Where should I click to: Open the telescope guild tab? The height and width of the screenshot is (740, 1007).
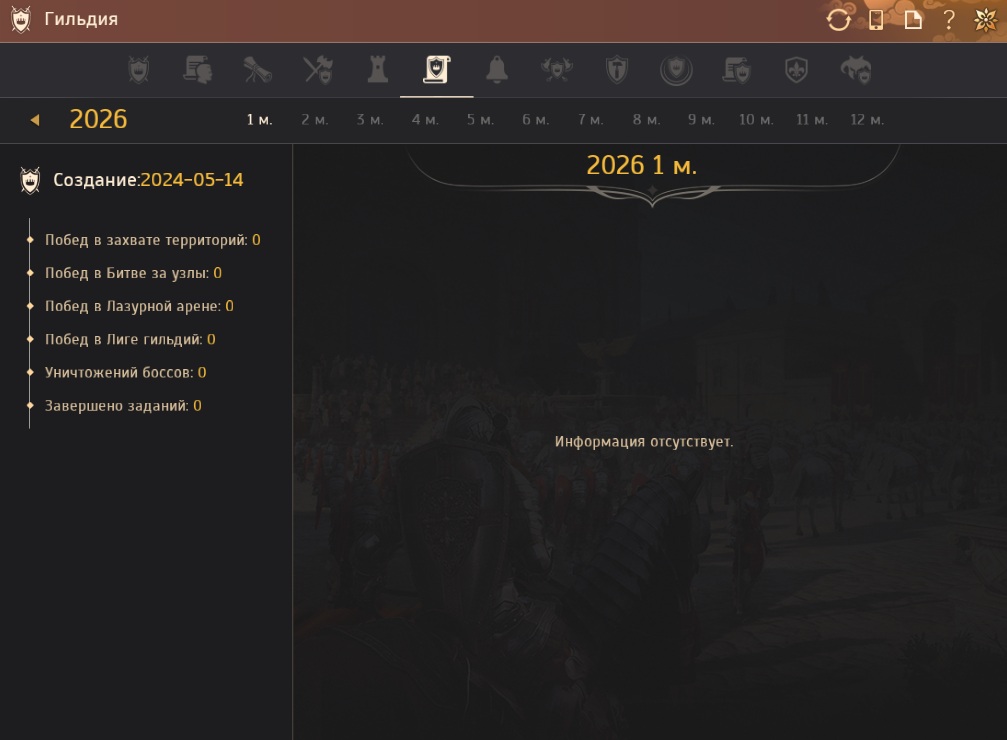click(x=258, y=70)
